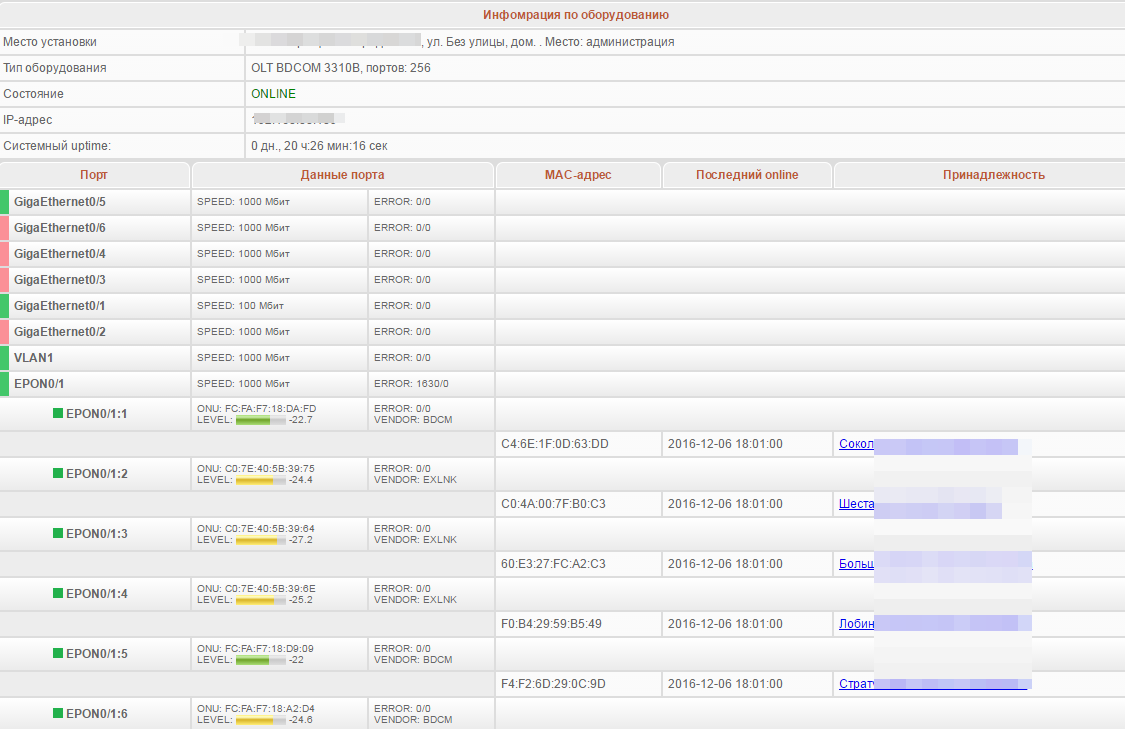Click the Информация по оборудованию heading
The width and height of the screenshot is (1125, 729).
coord(575,14)
